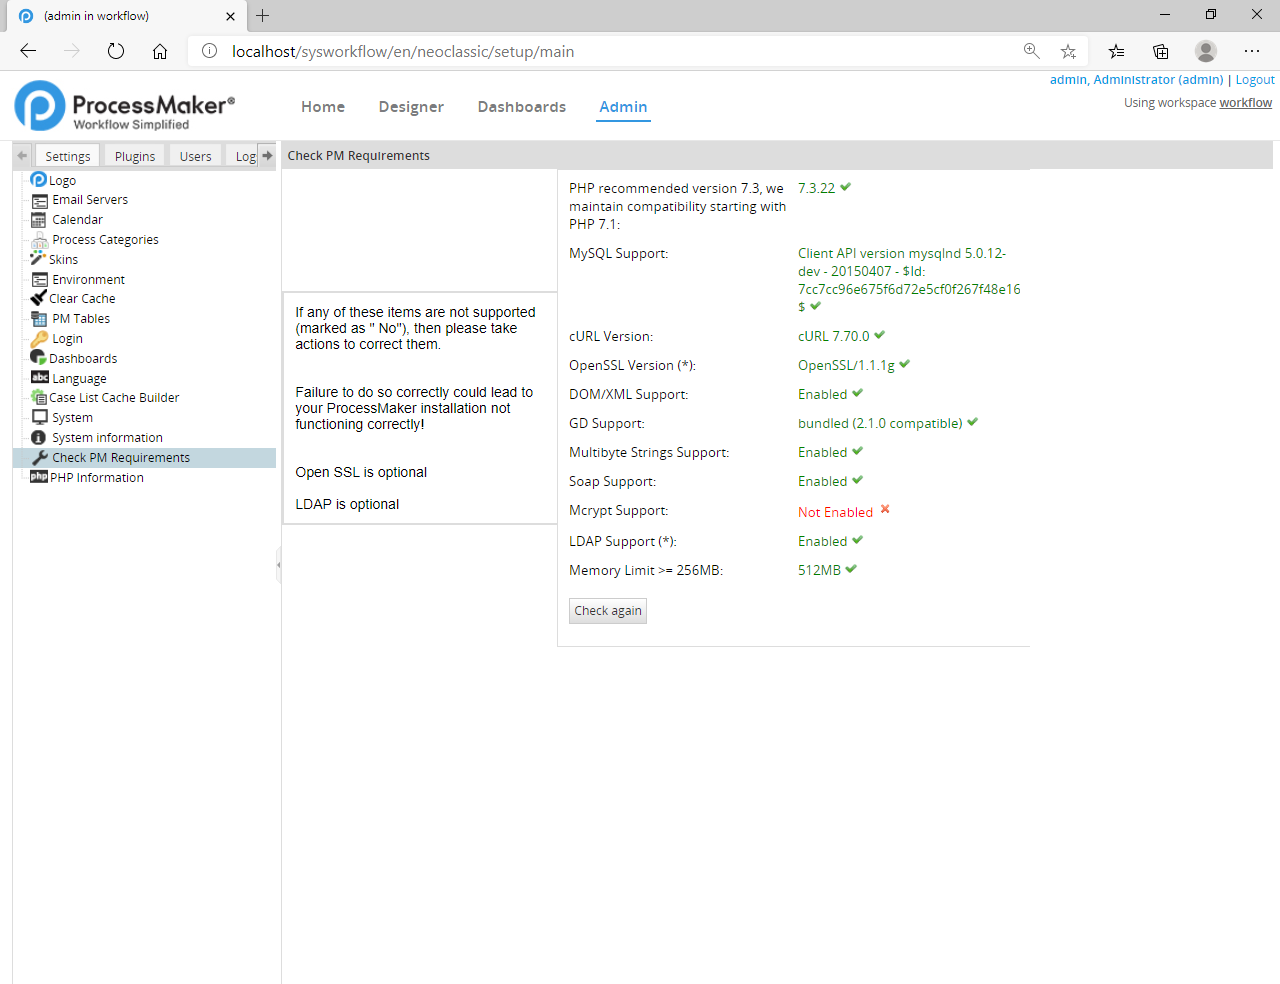1280x984 pixels.
Task: Click the Logo icon in settings tree
Action: 39,180
